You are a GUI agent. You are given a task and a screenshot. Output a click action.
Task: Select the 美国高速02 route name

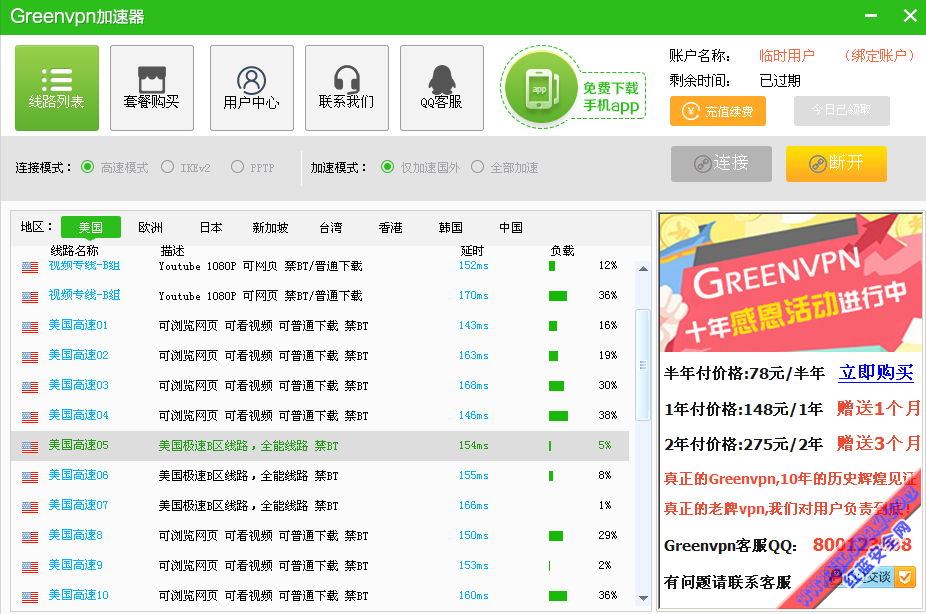tap(78, 355)
